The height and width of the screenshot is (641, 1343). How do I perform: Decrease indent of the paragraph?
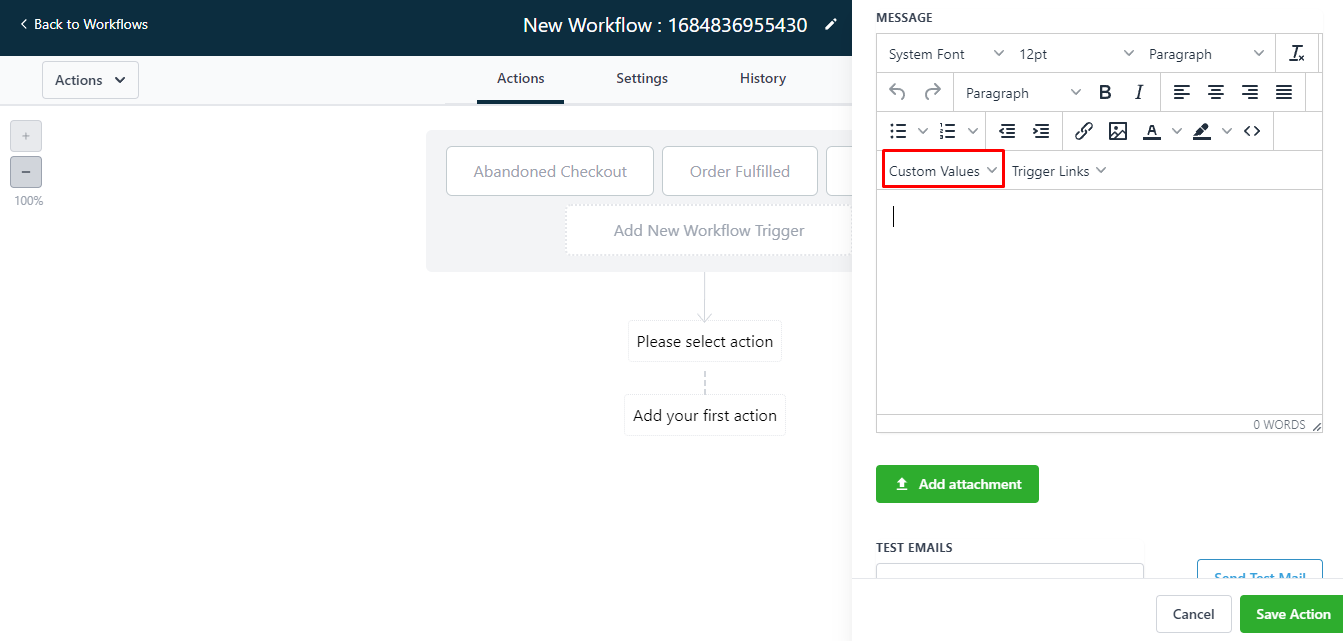[1007, 131]
